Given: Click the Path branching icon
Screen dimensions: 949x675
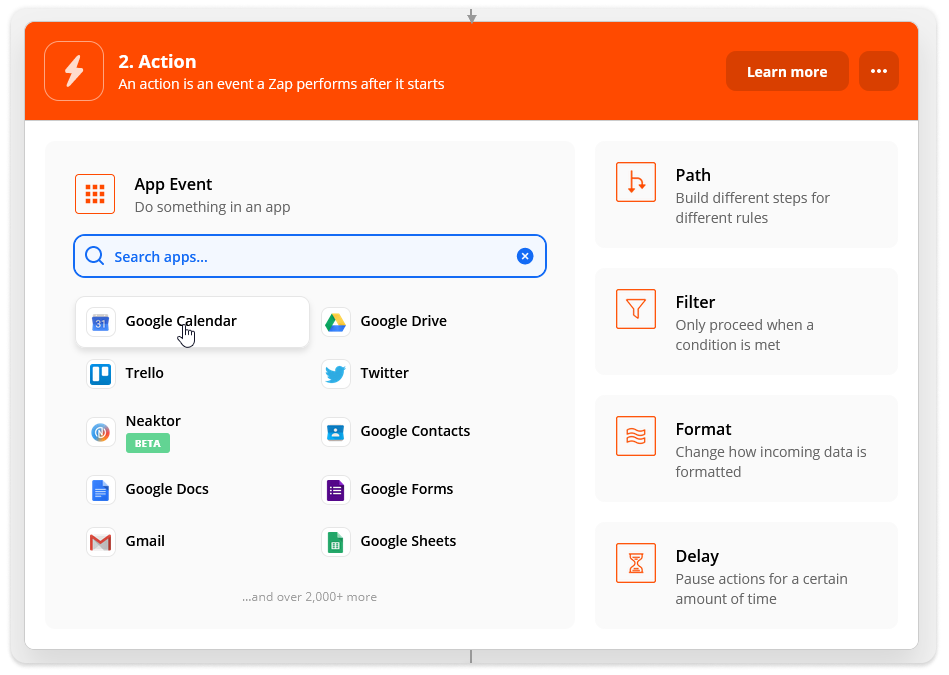Looking at the screenshot, I should point(635,182).
